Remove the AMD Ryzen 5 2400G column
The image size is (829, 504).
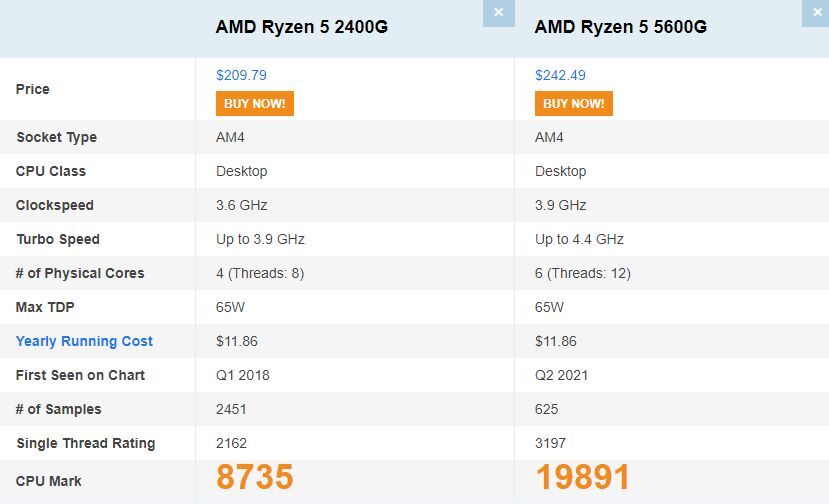click(498, 13)
